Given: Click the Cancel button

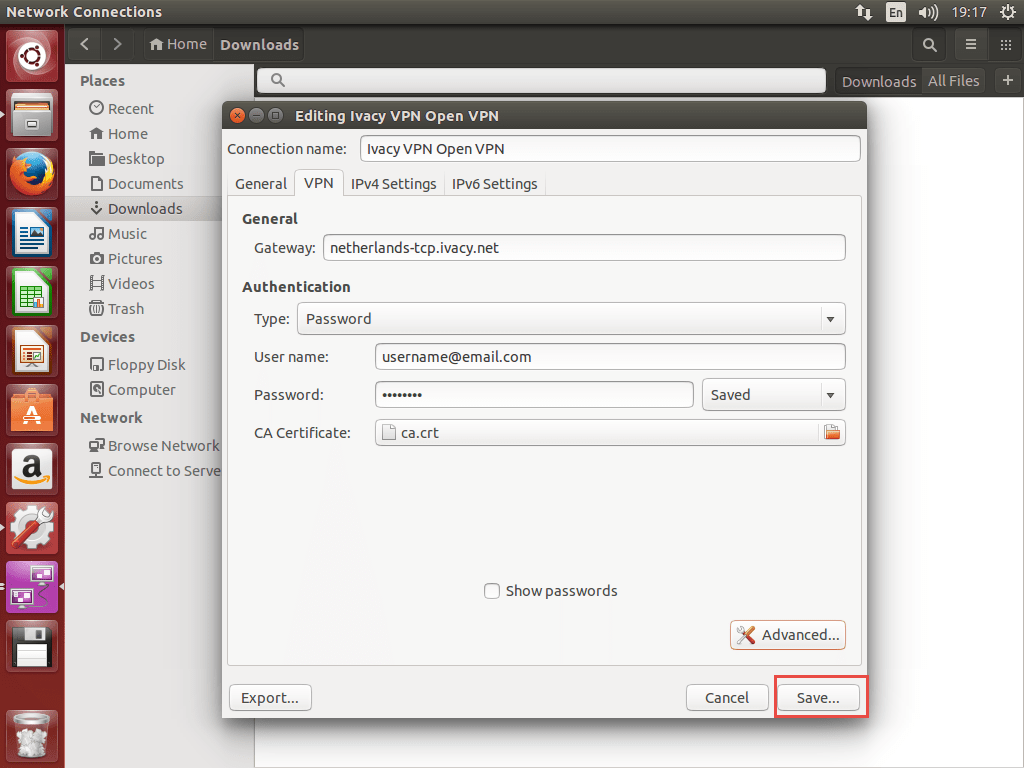Looking at the screenshot, I should (727, 697).
